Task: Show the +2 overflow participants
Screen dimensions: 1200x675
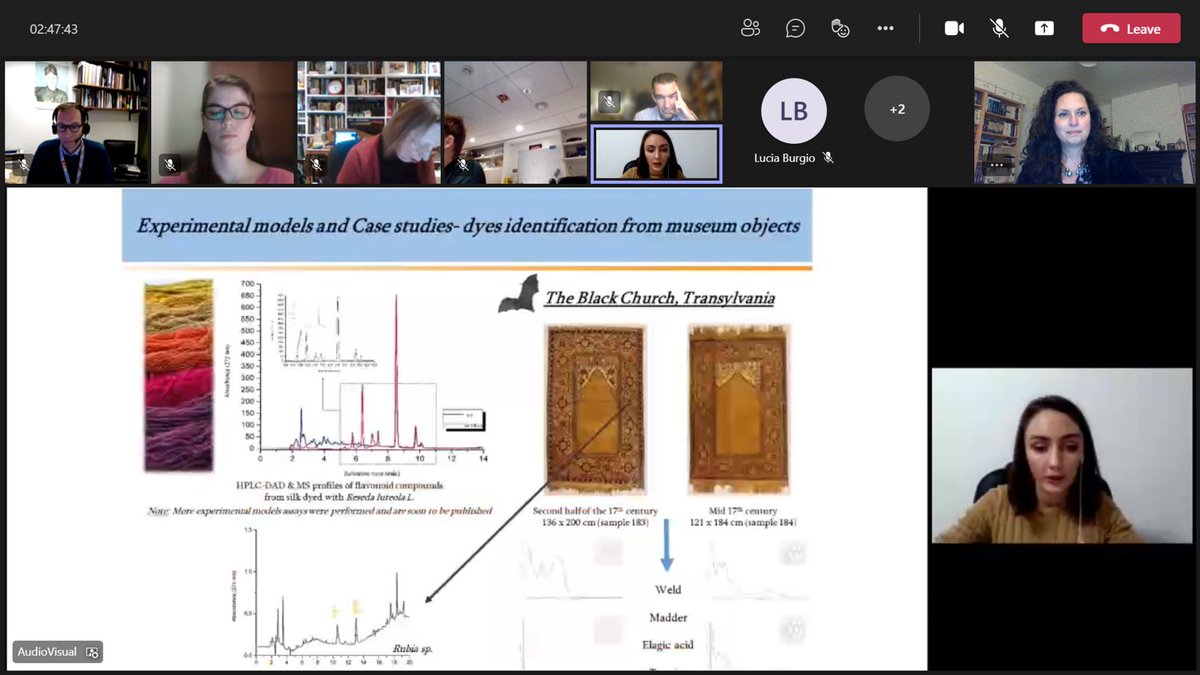Action: click(897, 109)
